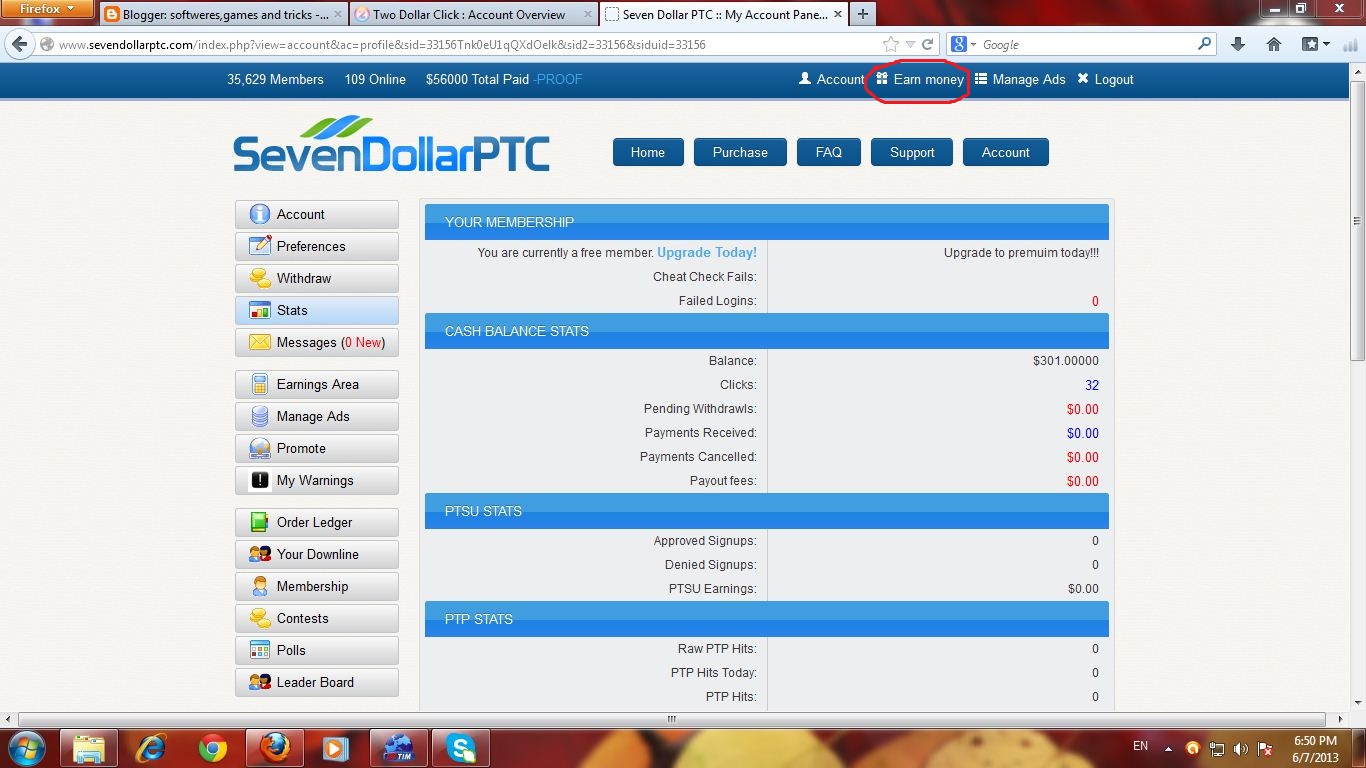Open Messages in the sidebar
The width and height of the screenshot is (1366, 768).
[x=316, y=342]
